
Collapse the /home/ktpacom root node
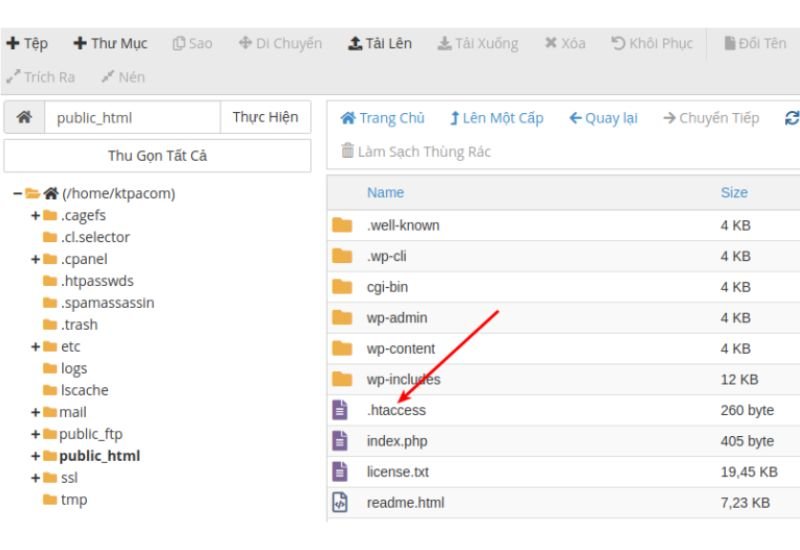point(18,193)
